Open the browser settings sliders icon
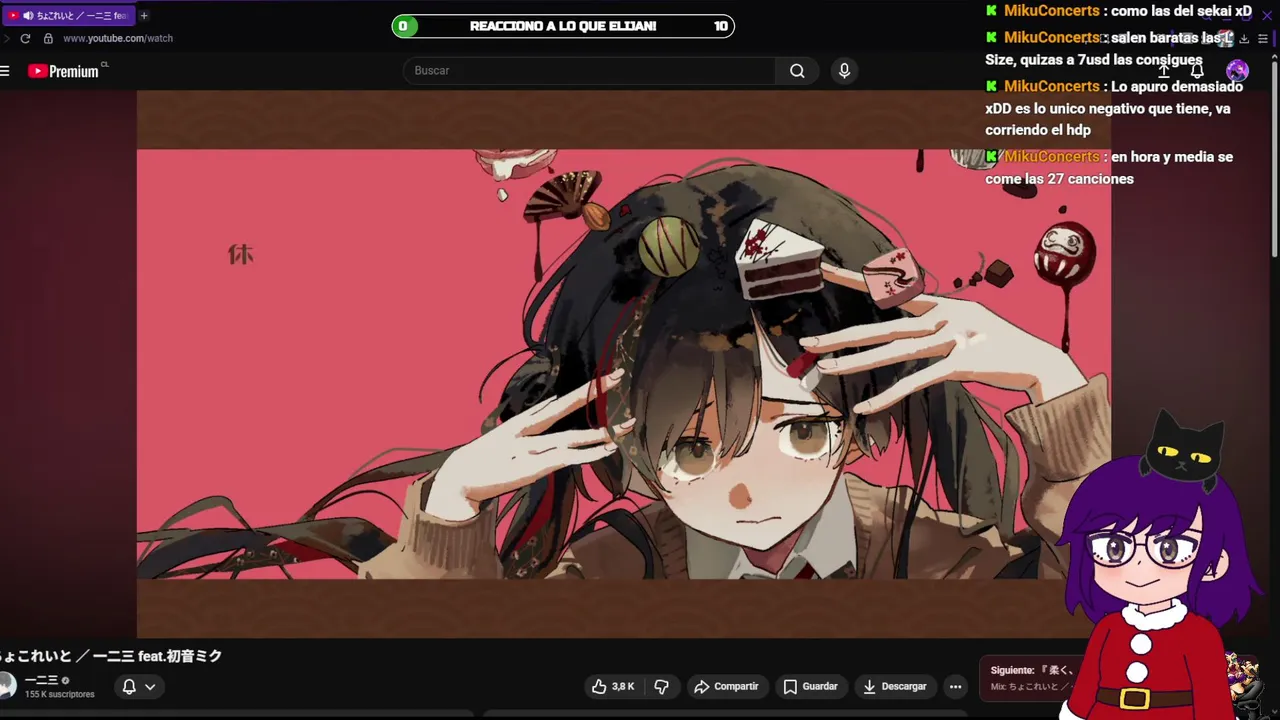 click(1263, 38)
